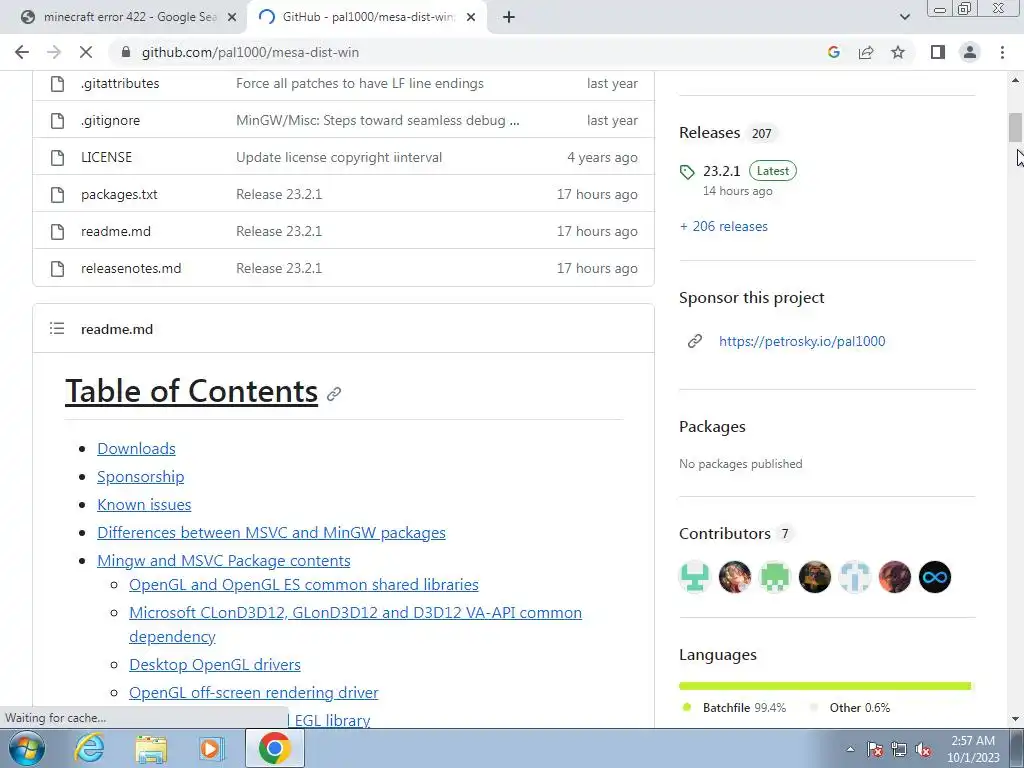Open Windows Explorer from the taskbar
The width and height of the screenshot is (1024, 768).
pyautogui.click(x=151, y=748)
